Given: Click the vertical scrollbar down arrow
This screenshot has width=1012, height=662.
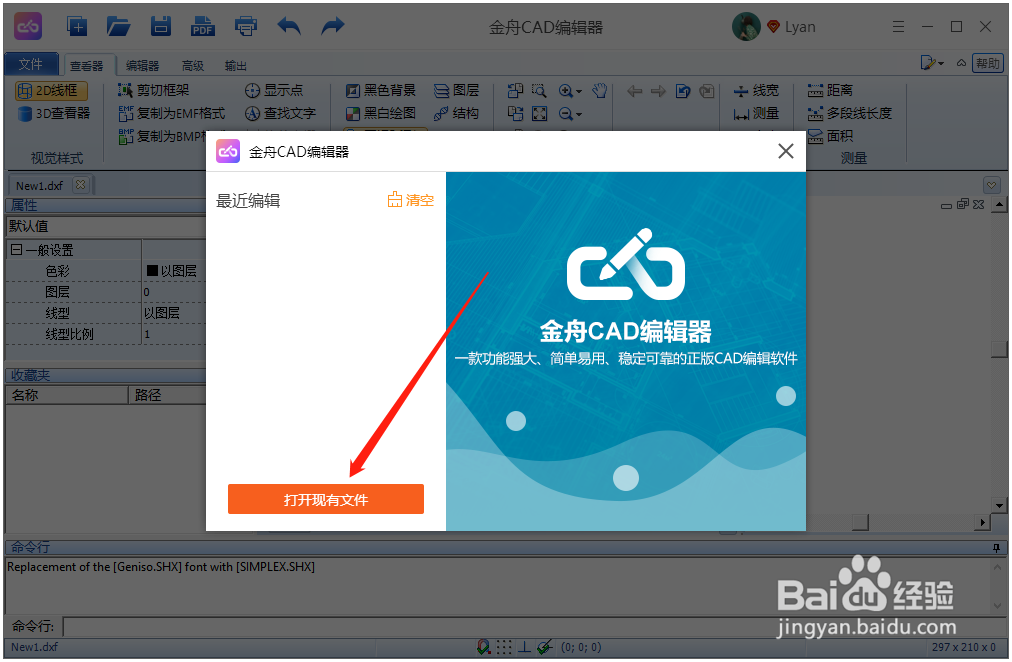Looking at the screenshot, I should pyautogui.click(x=1000, y=505).
